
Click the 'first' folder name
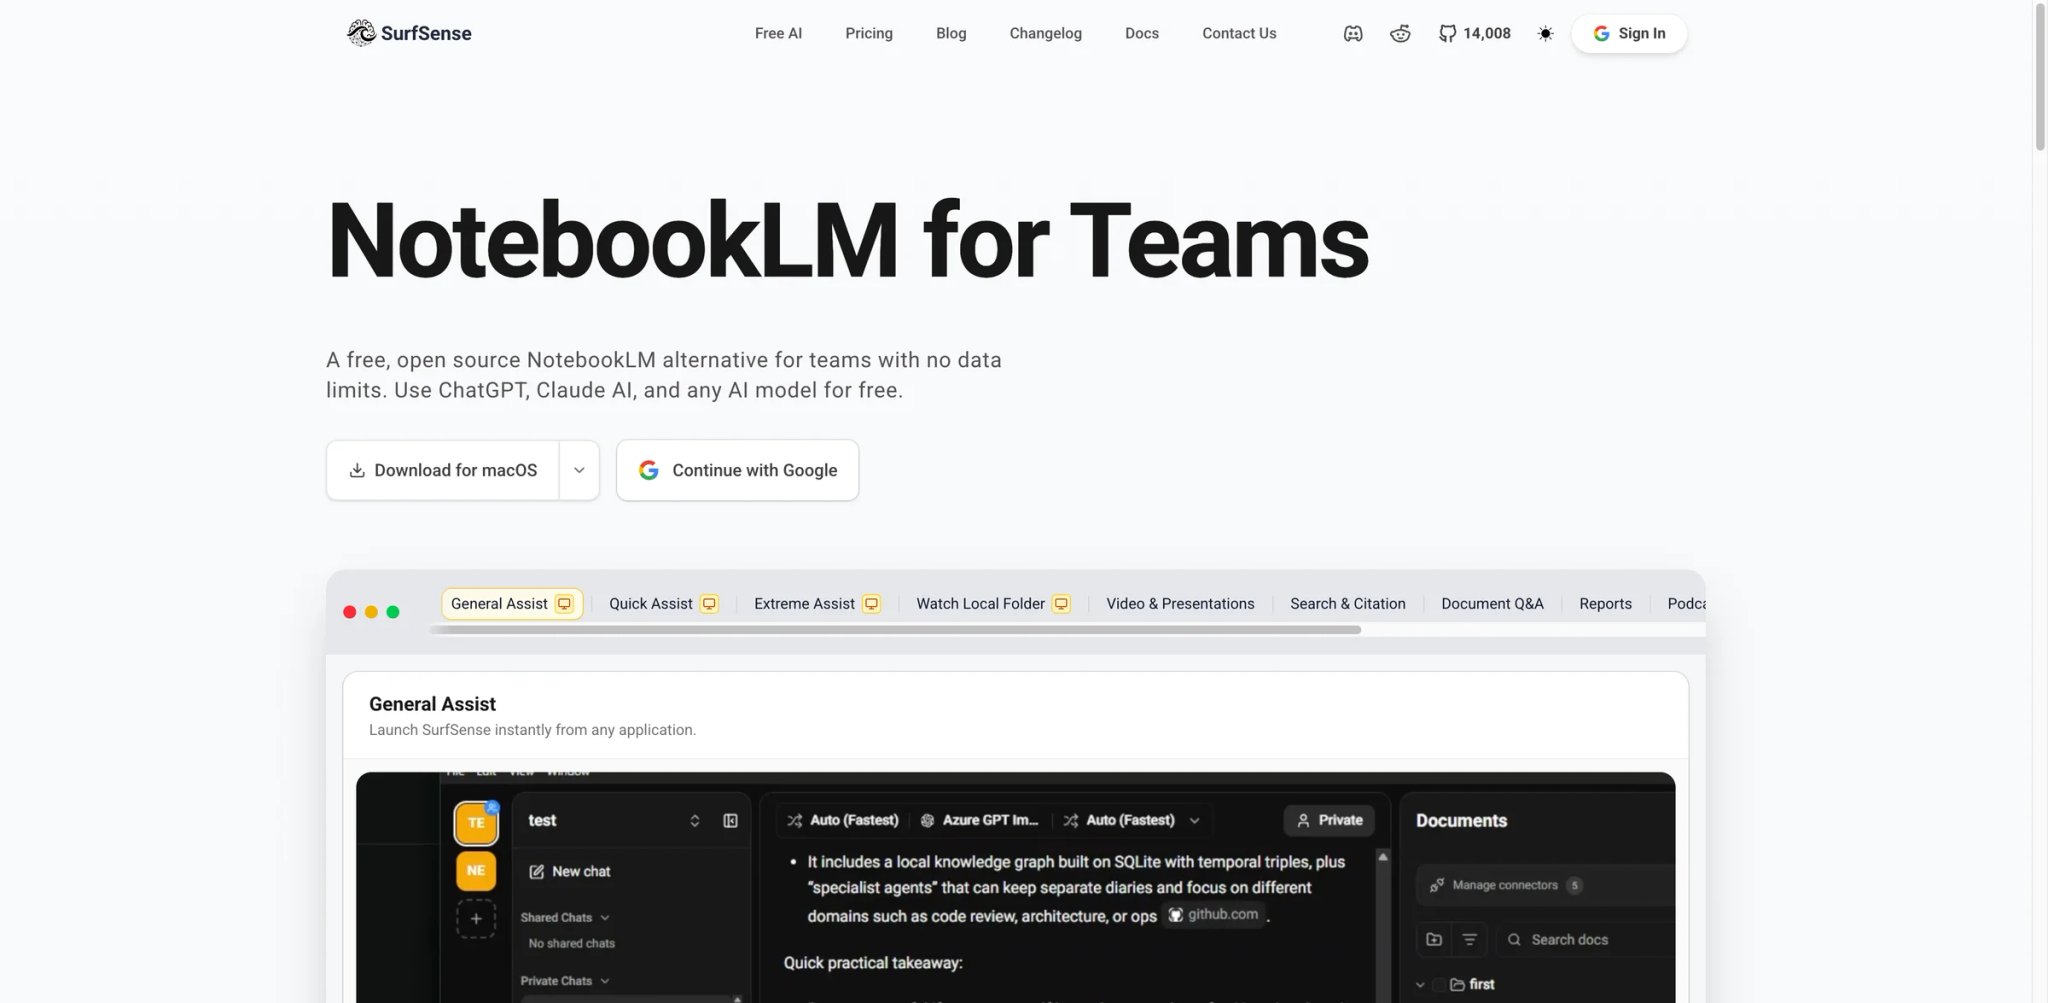pos(1482,985)
